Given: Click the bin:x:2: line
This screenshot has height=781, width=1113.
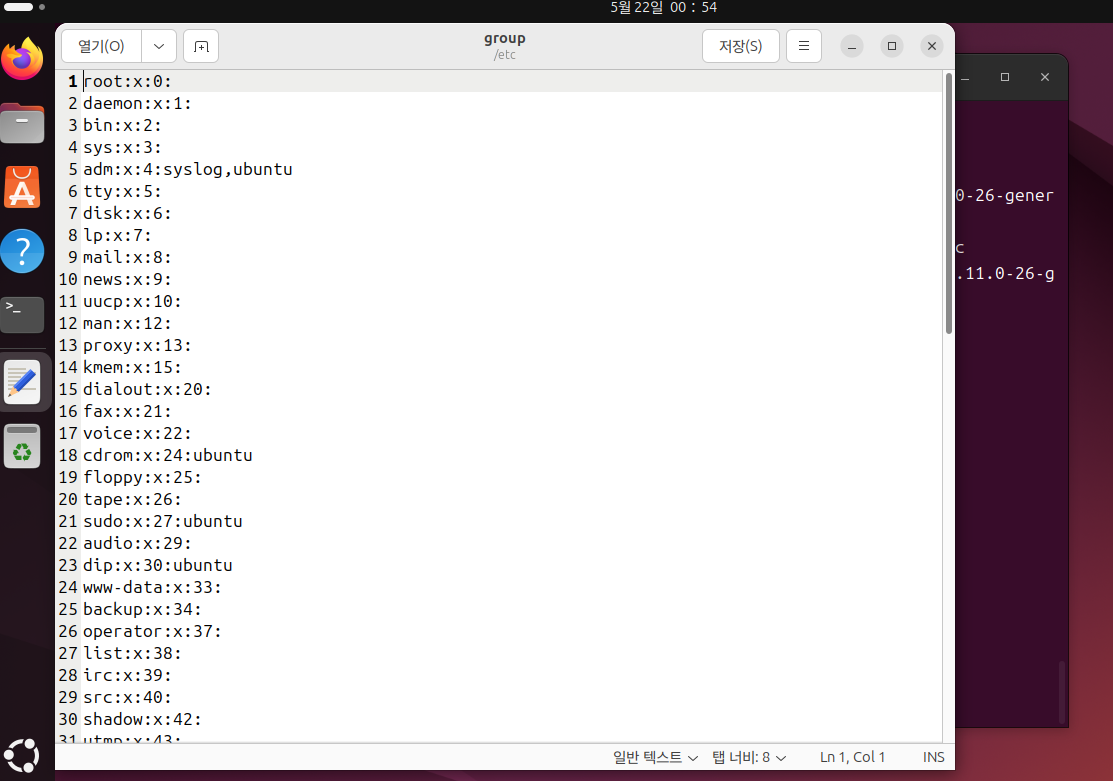Looking at the screenshot, I should (x=122, y=126).
